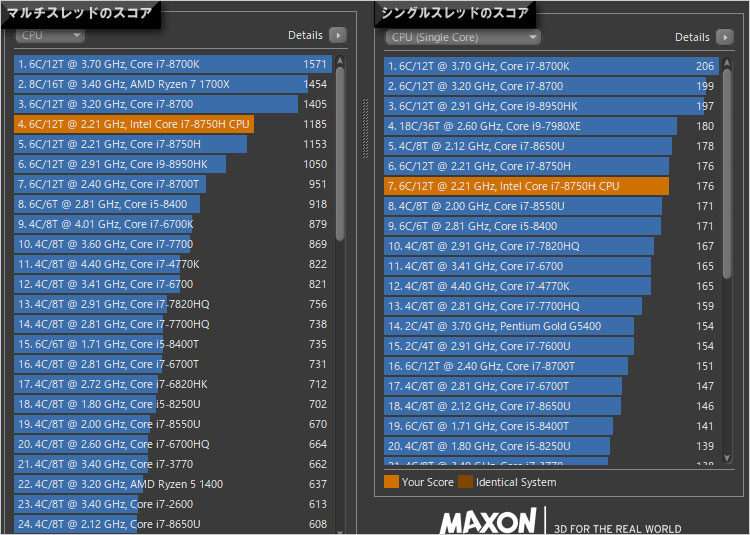
Task: Select single-thread row Core i7-8650U score 146
Action: point(551,406)
